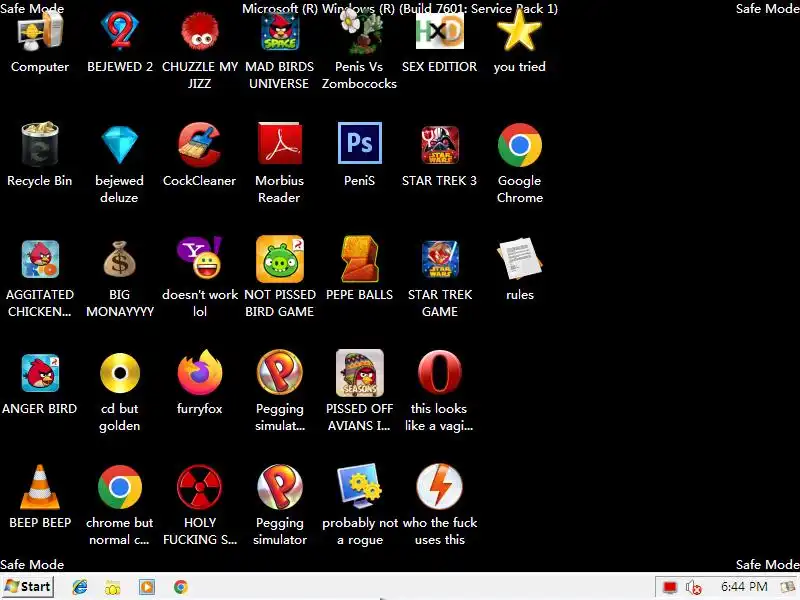Screen dimensions: 800x600
Task: Open the Recycle Bin
Action: [x=40, y=144]
